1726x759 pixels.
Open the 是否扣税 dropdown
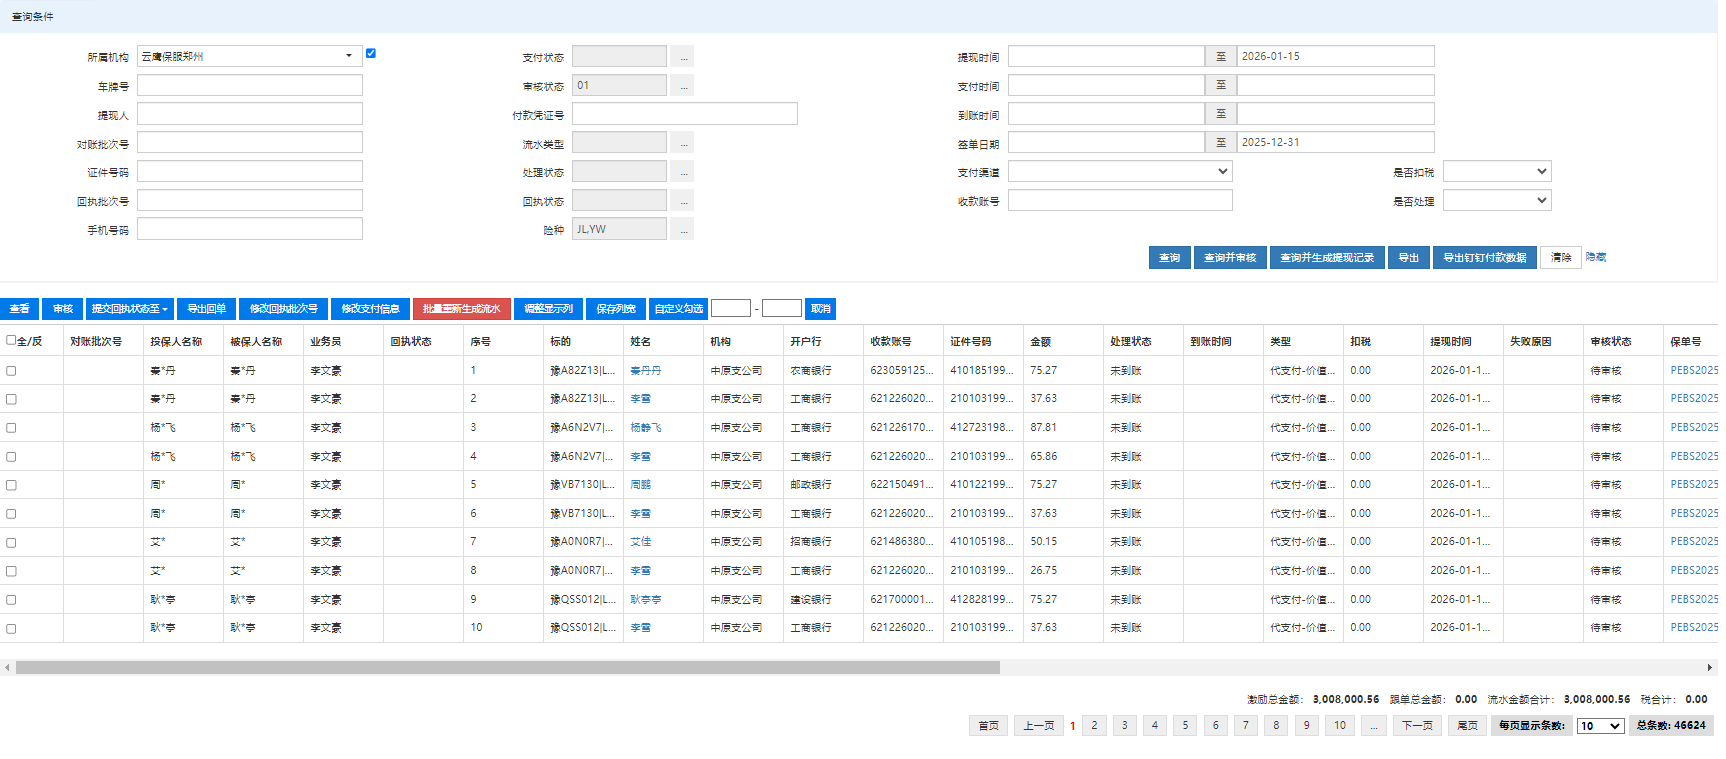tap(1496, 172)
